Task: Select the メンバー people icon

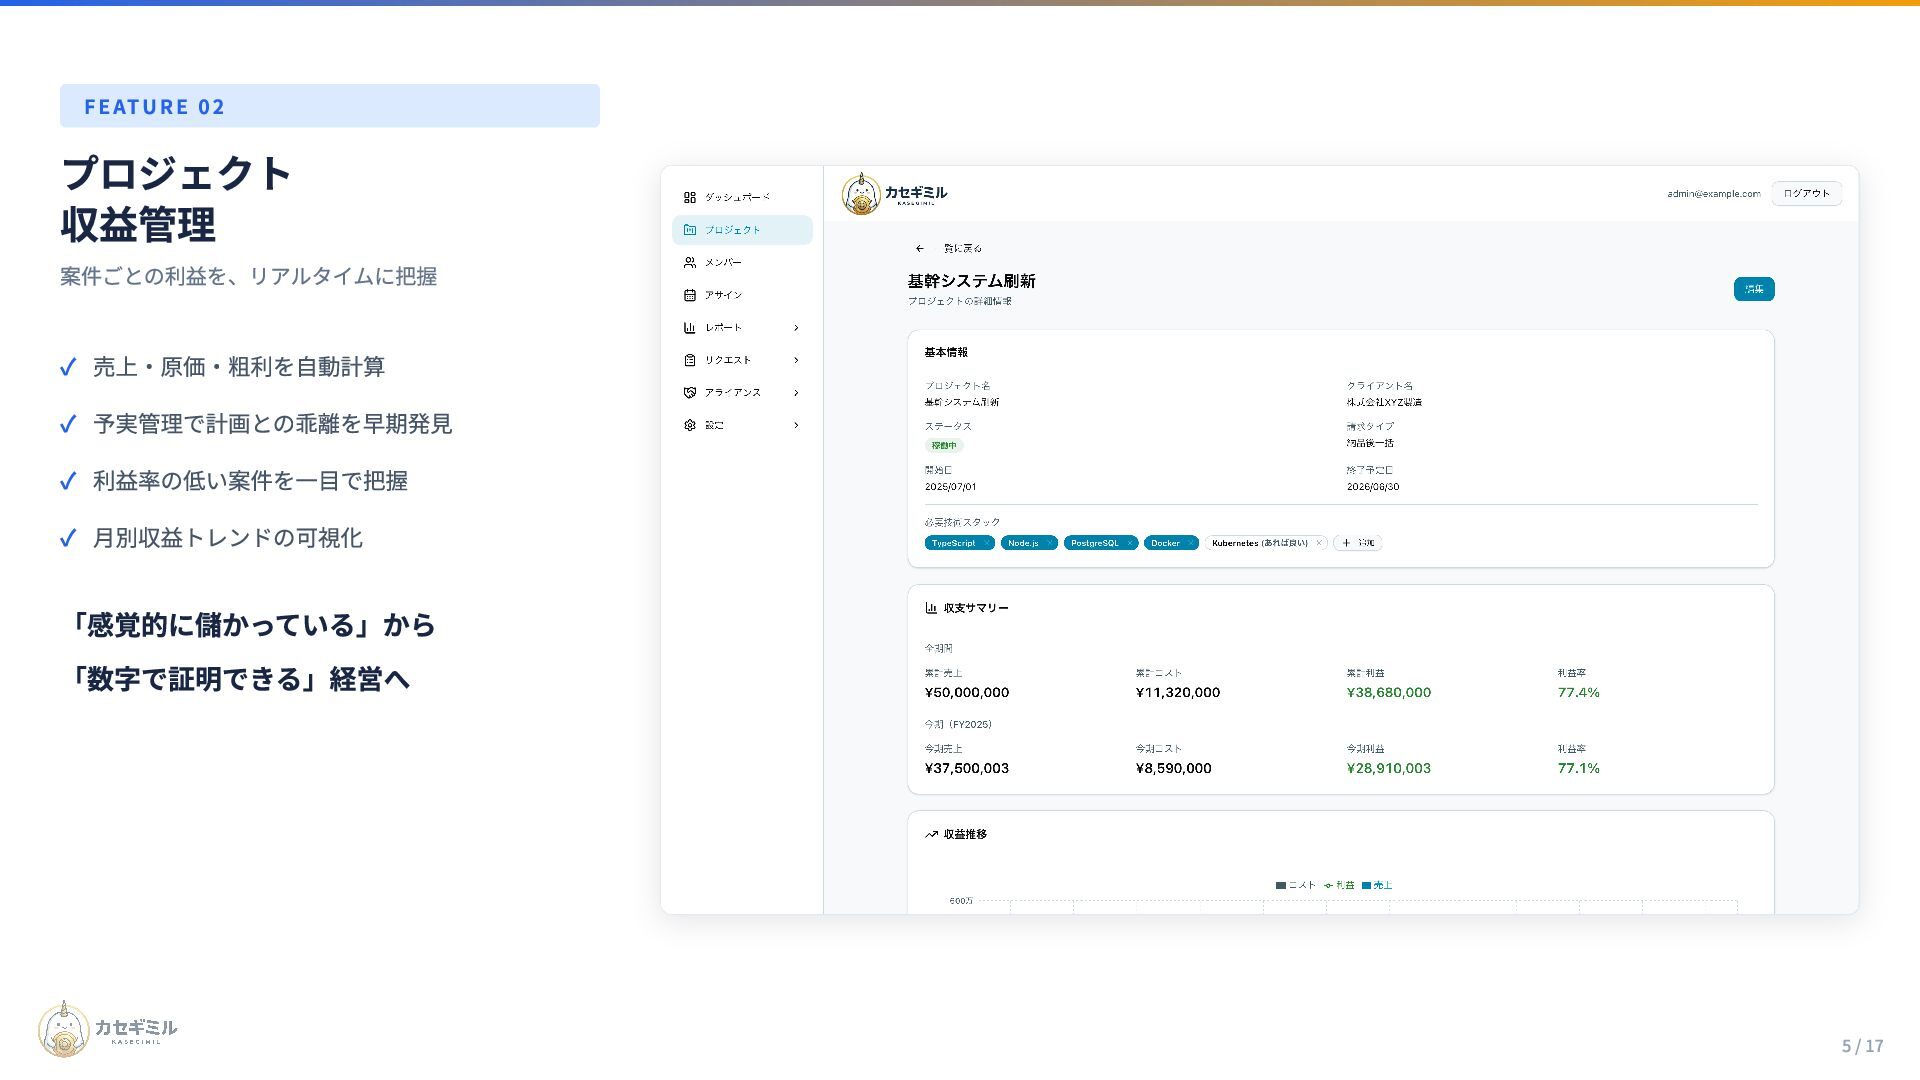Action: coord(689,262)
